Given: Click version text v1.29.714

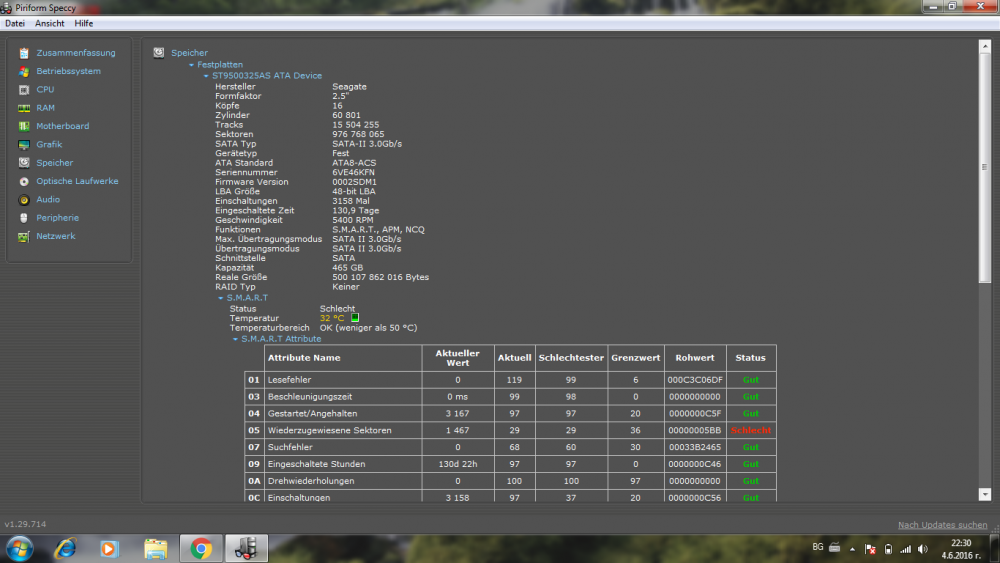Looking at the screenshot, I should [x=26, y=524].
